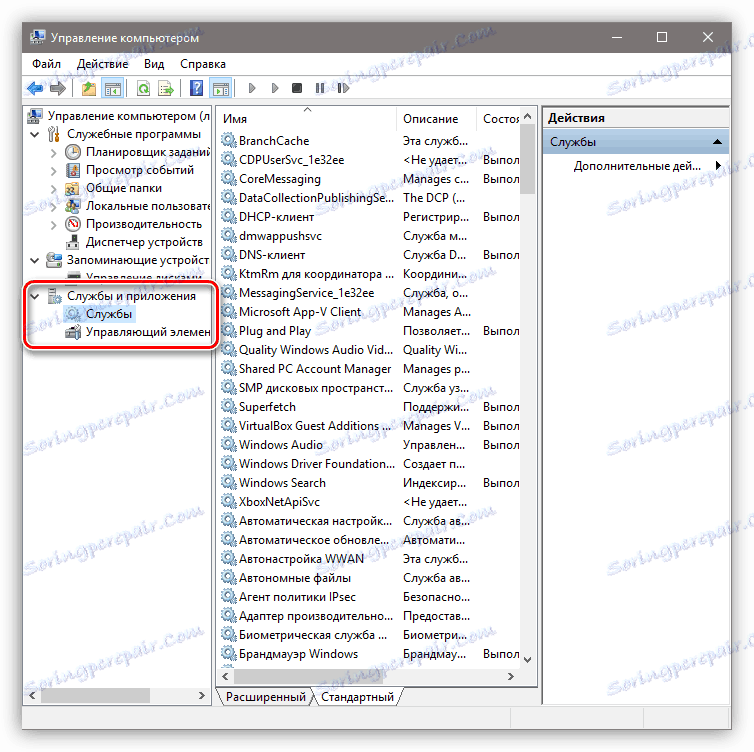754x752 pixels.
Task: Collapse the Службы section in Actions pane
Action: (x=717, y=141)
